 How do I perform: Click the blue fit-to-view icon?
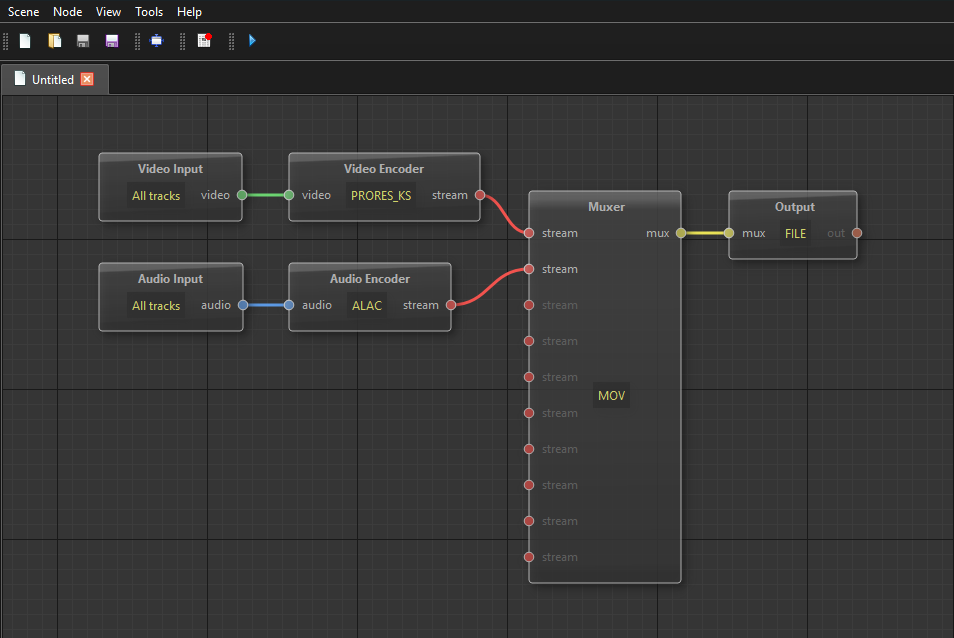click(x=156, y=41)
